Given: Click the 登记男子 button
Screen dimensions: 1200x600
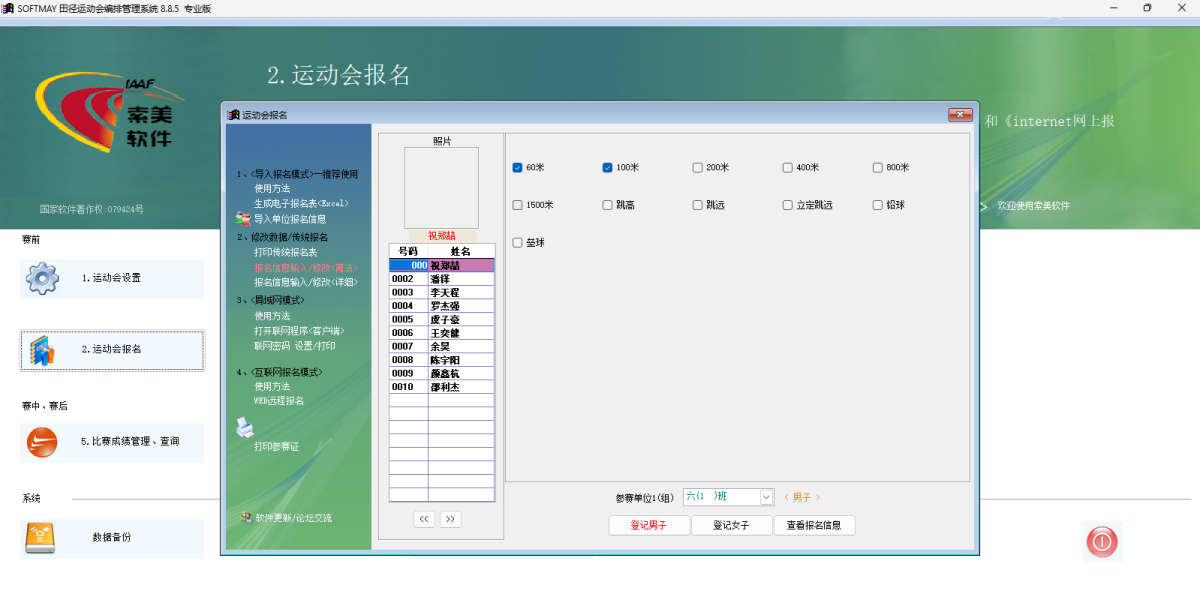Looking at the screenshot, I should [x=648, y=526].
